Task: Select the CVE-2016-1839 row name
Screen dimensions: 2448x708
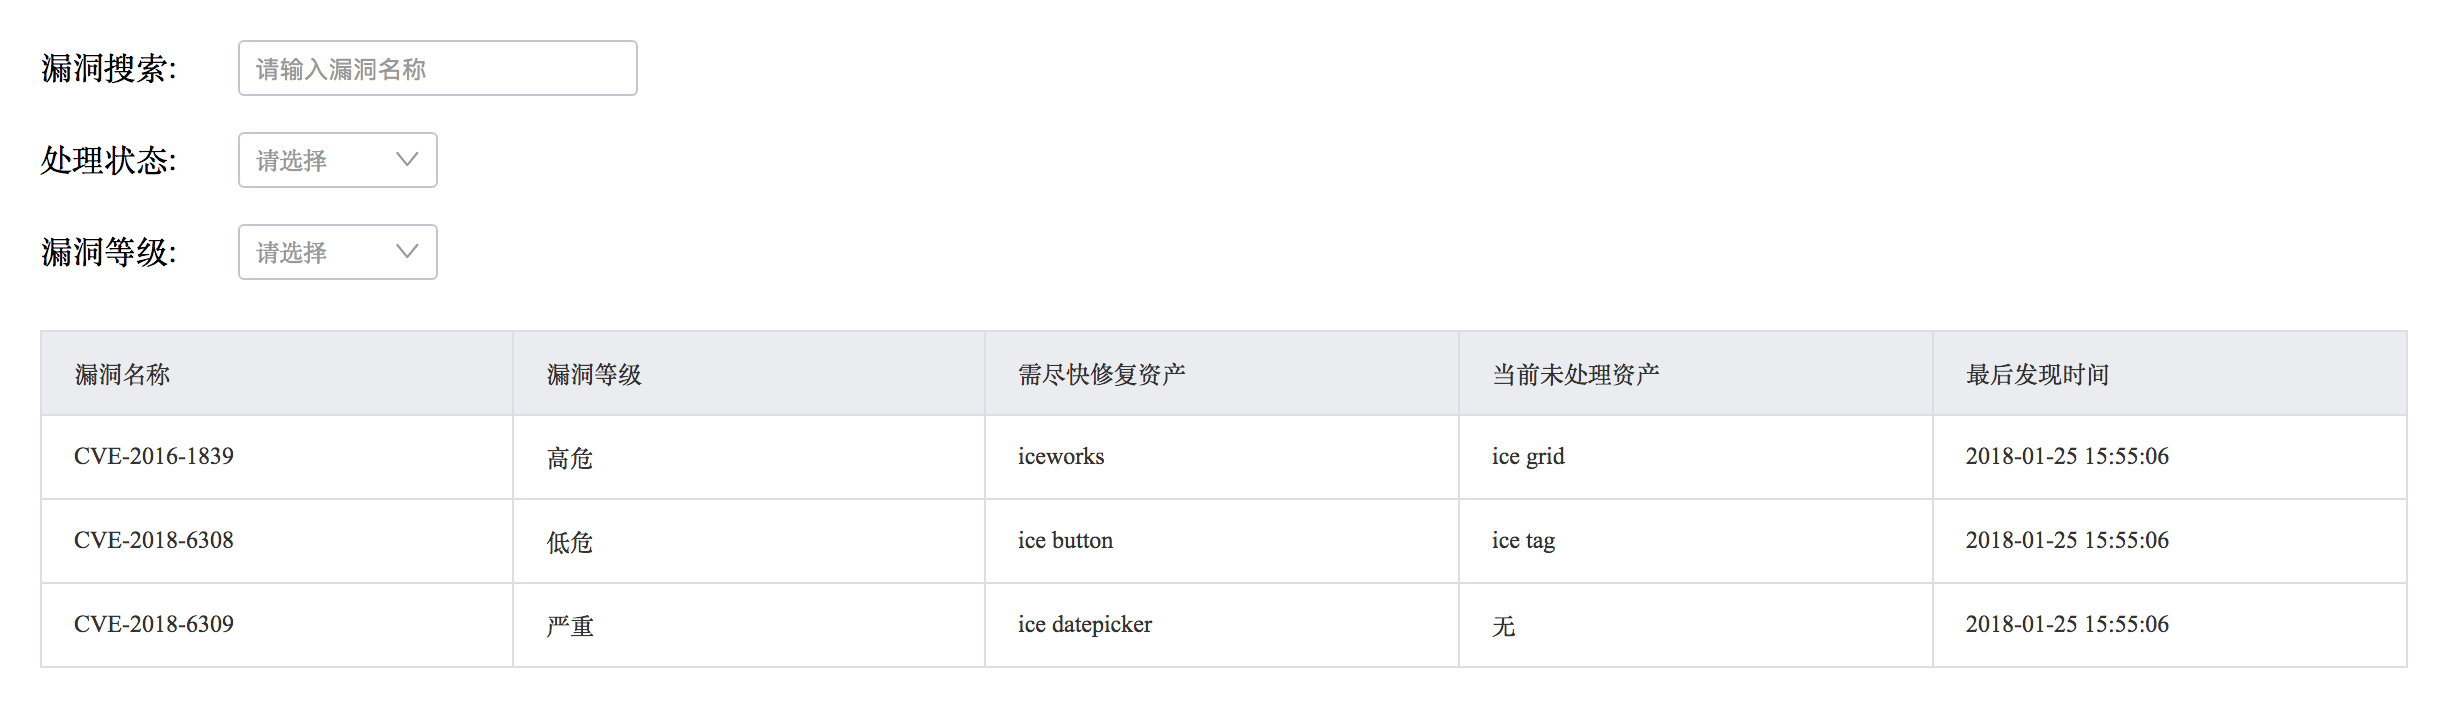Action: [x=154, y=457]
